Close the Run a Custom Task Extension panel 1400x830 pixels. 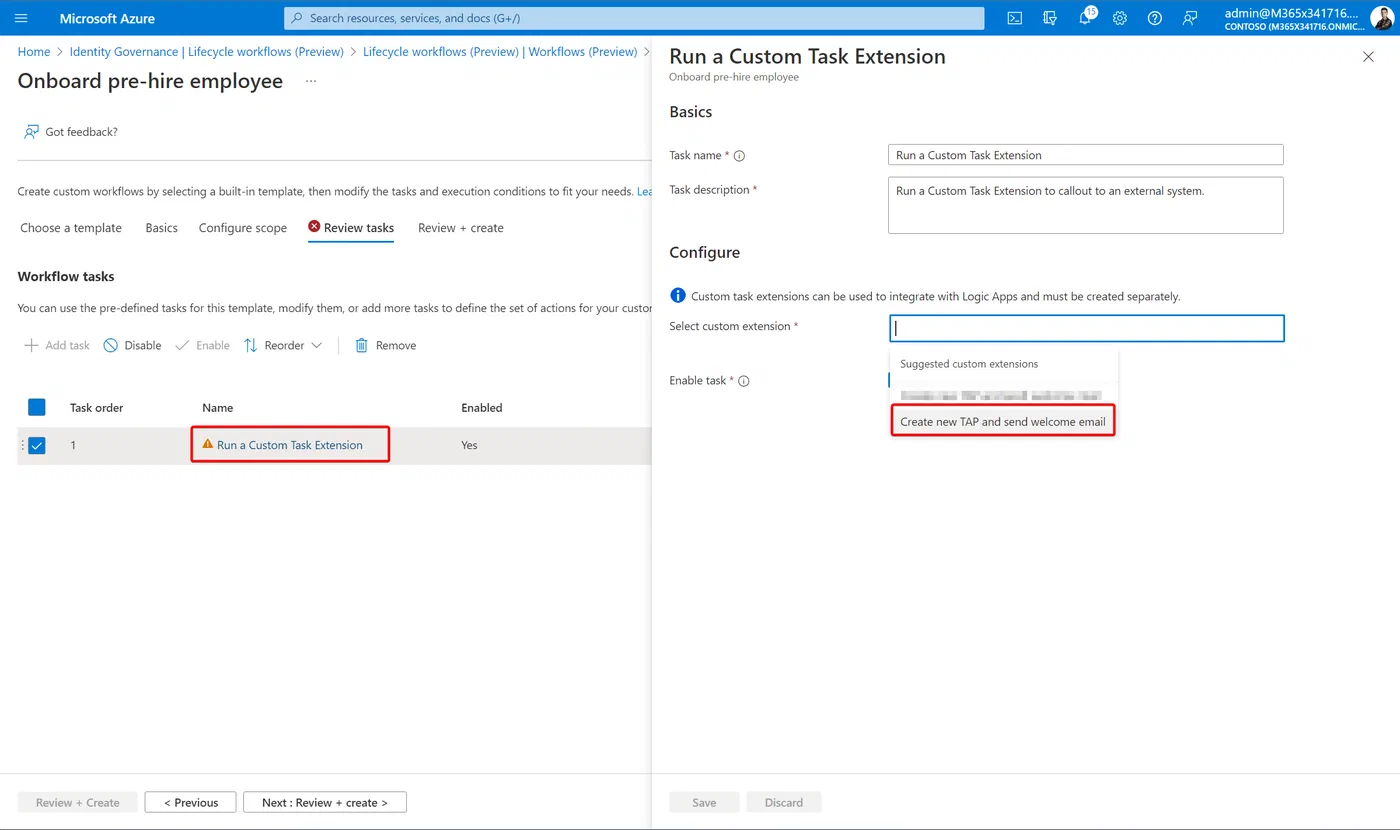point(1368,57)
